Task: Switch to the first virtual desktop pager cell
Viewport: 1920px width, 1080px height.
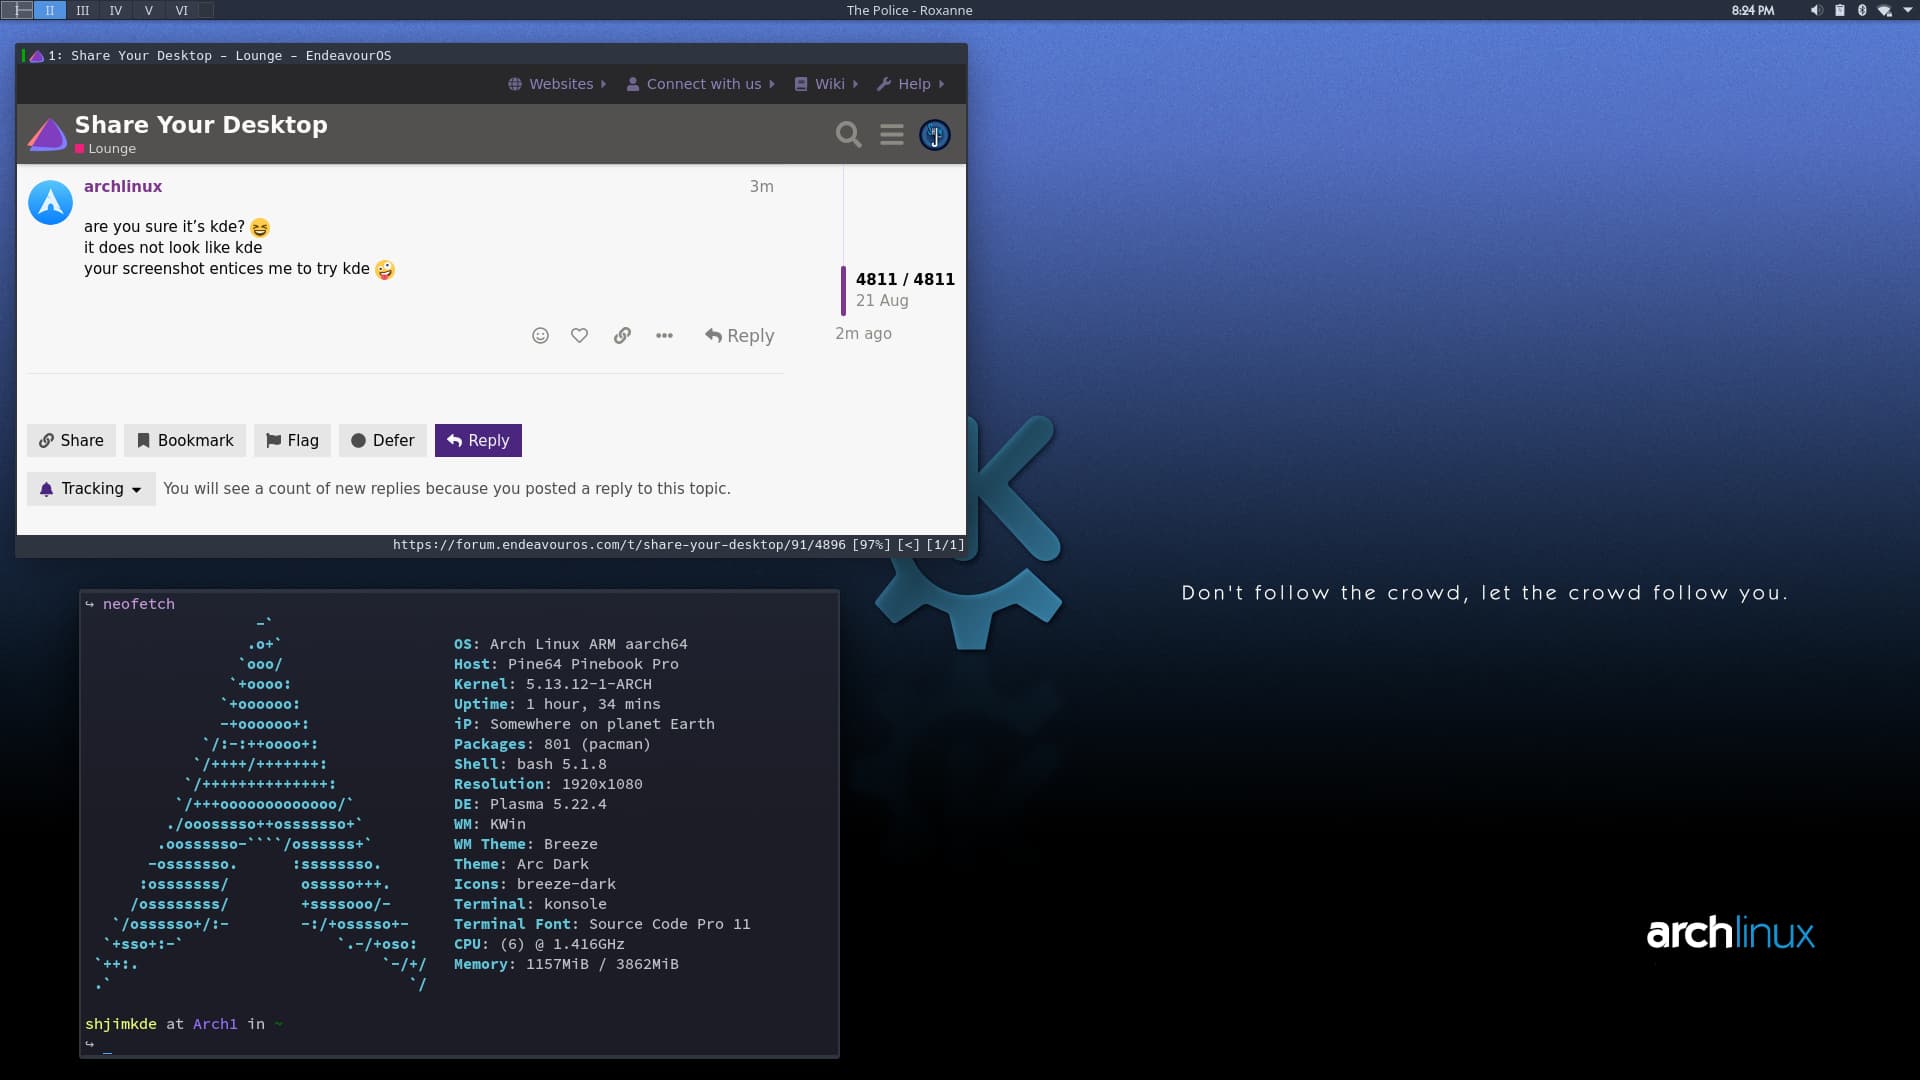Action: click(17, 10)
